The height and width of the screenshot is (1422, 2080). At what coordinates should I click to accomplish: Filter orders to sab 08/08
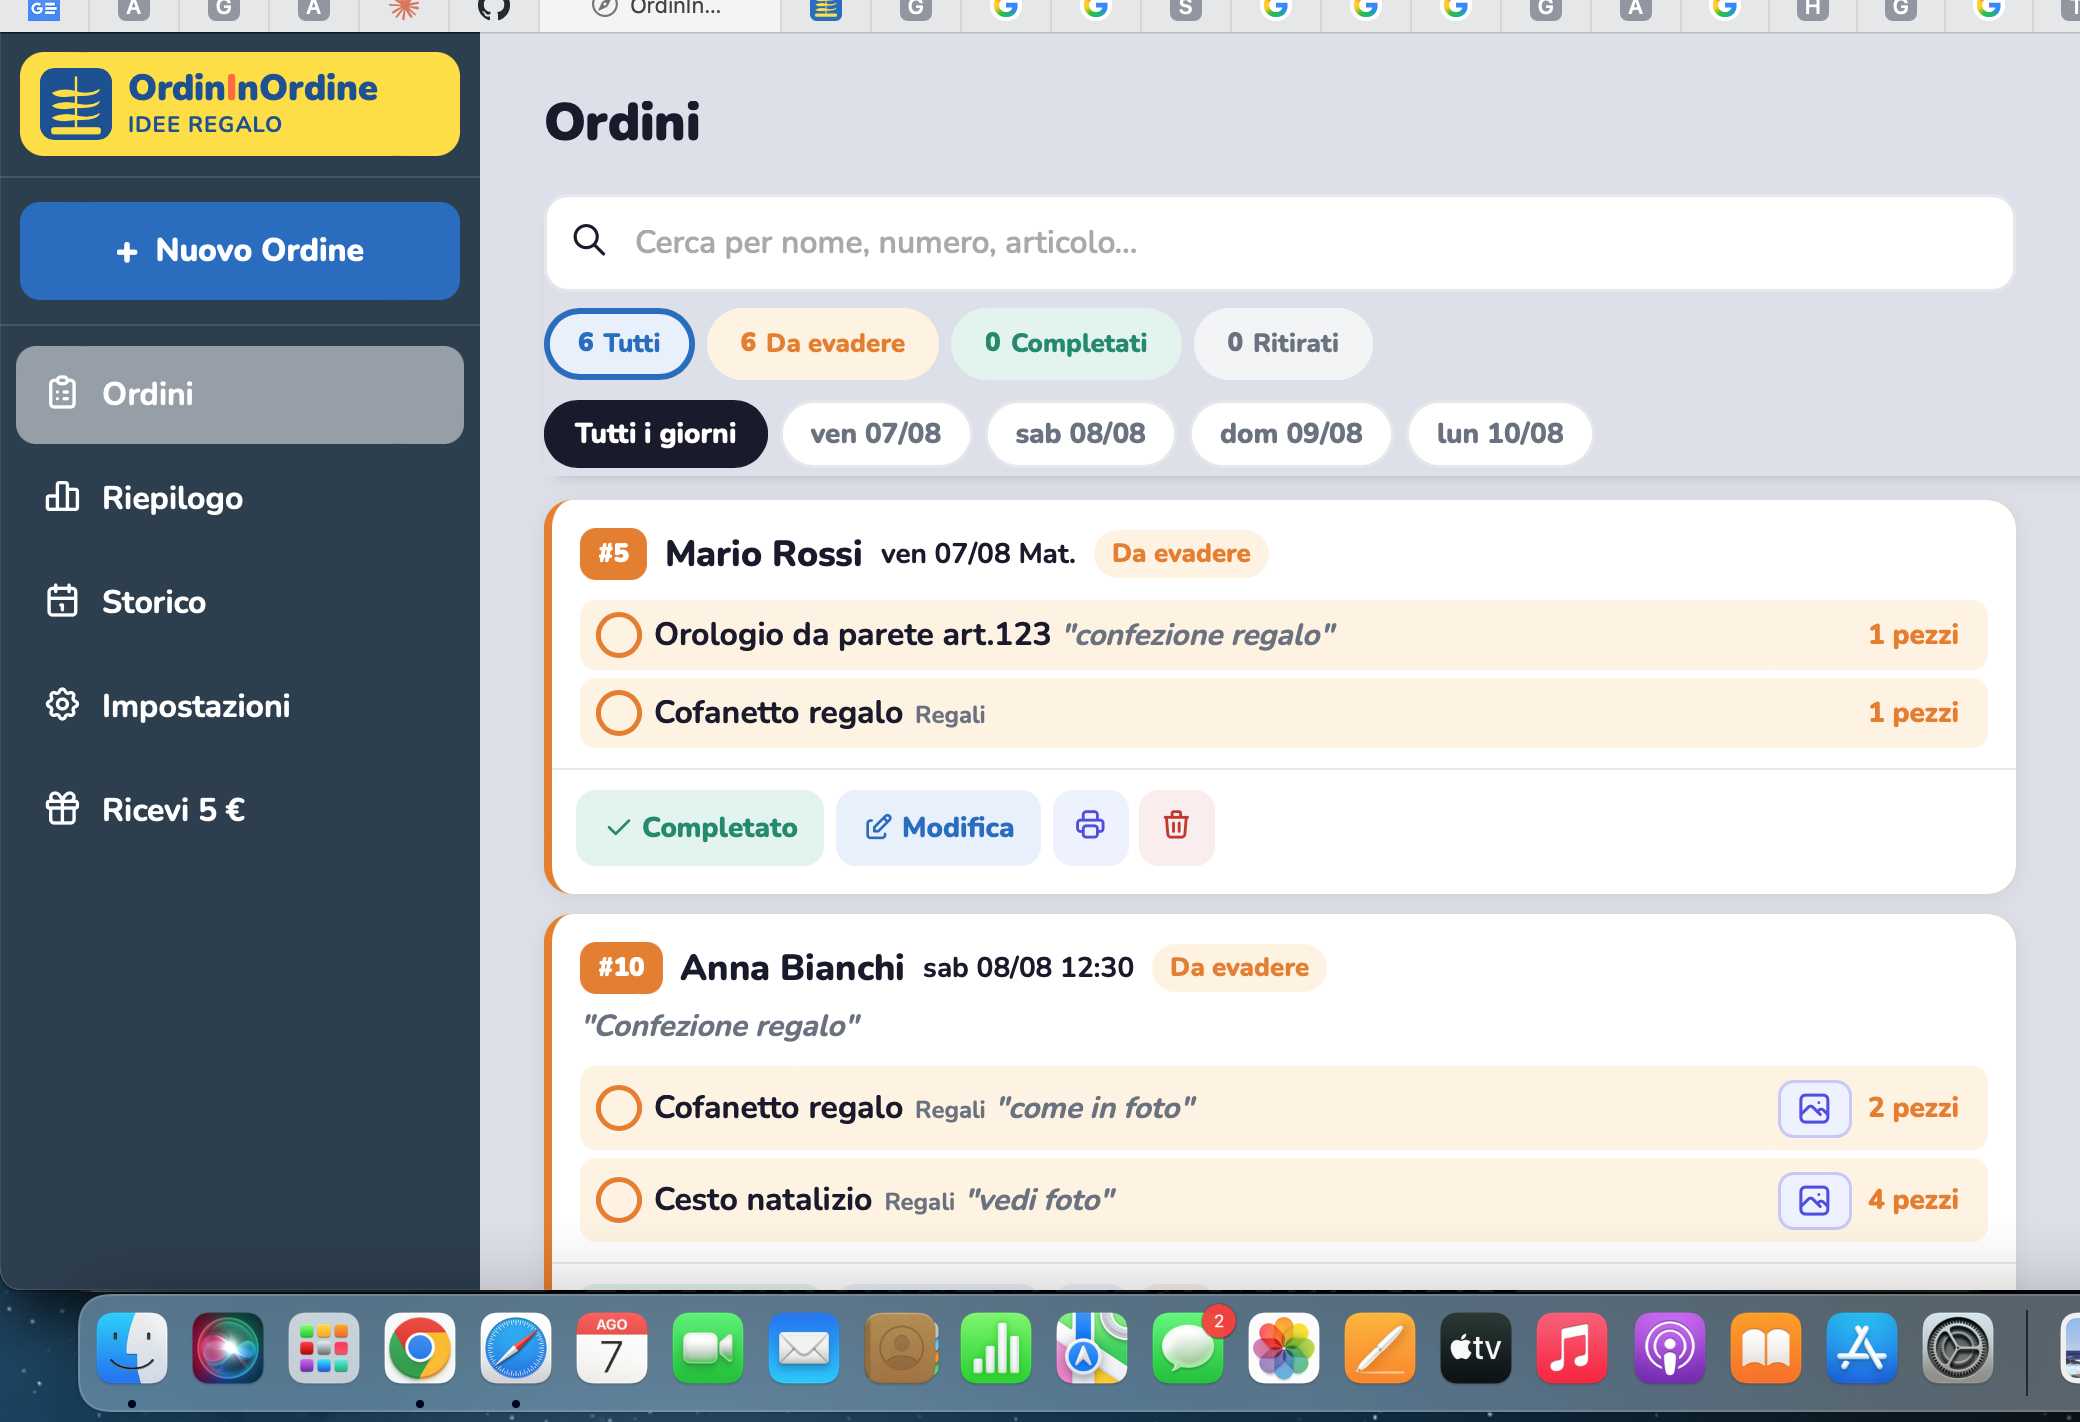coord(1080,434)
